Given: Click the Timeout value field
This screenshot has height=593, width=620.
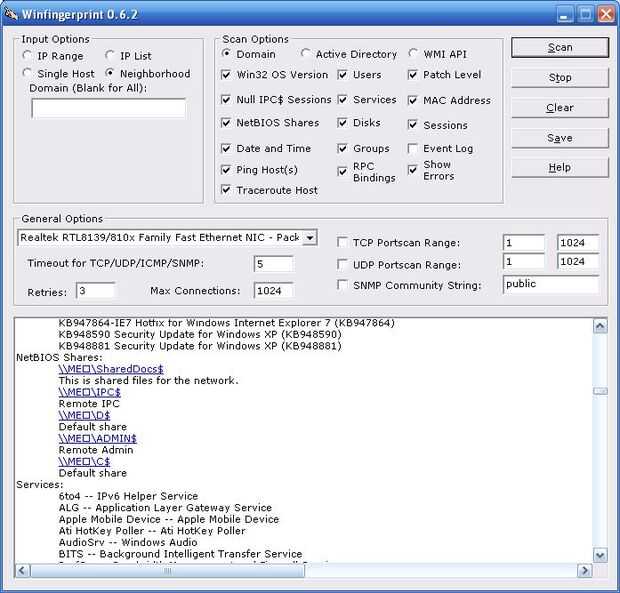Looking at the screenshot, I should coord(274,264).
